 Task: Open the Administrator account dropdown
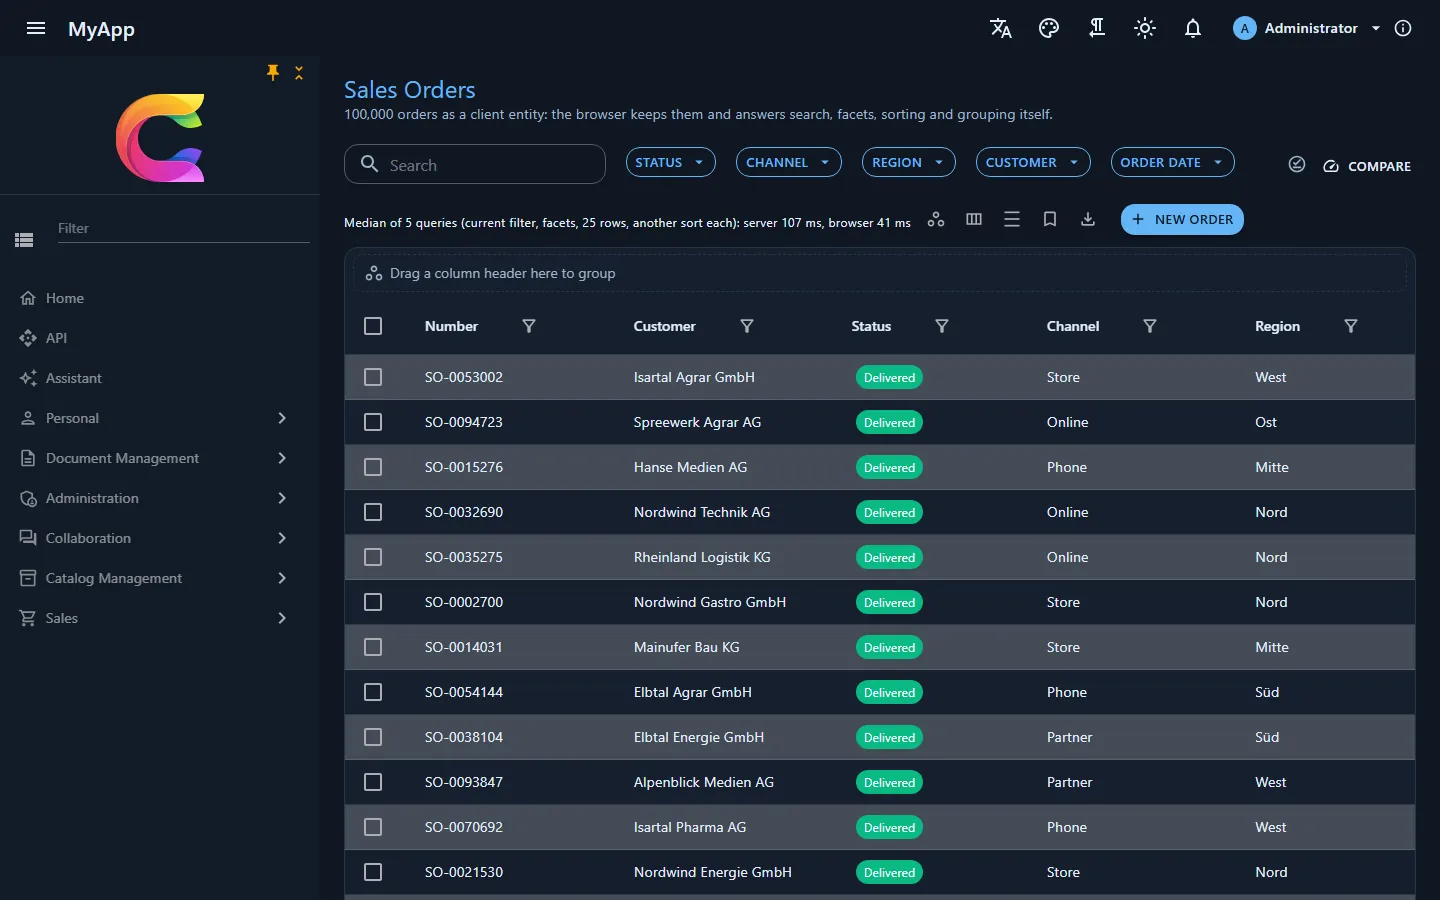point(1307,28)
